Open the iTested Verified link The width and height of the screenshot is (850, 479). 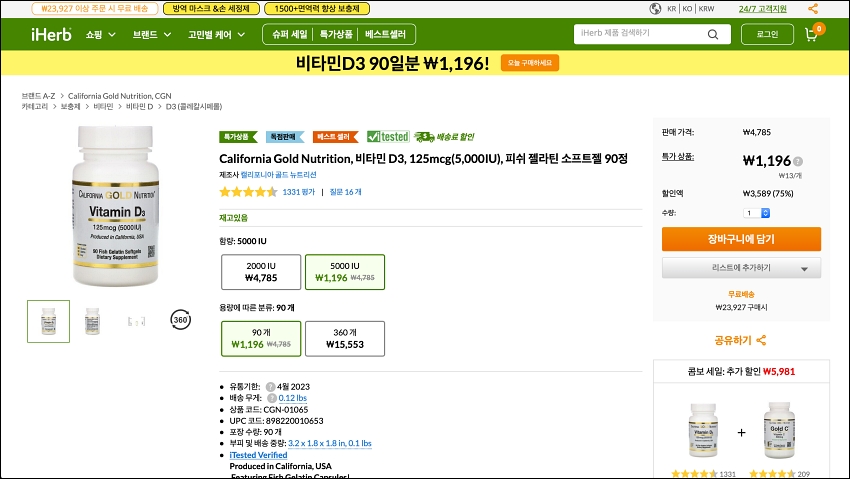click(258, 455)
